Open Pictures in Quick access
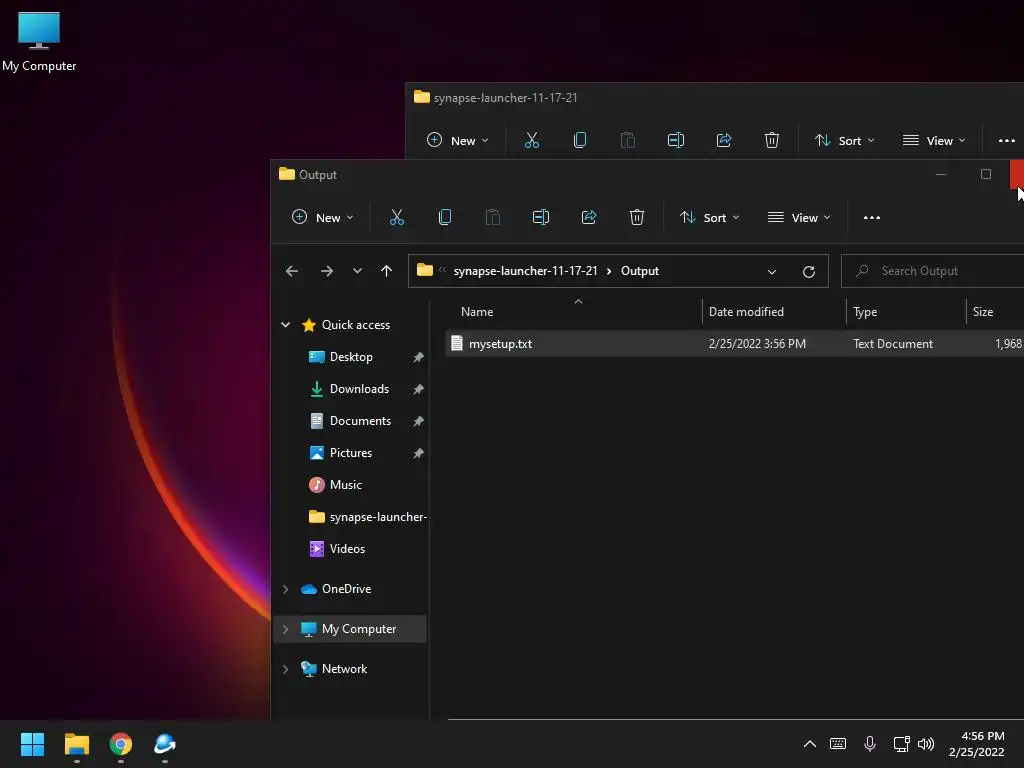The image size is (1024, 768). (351, 453)
